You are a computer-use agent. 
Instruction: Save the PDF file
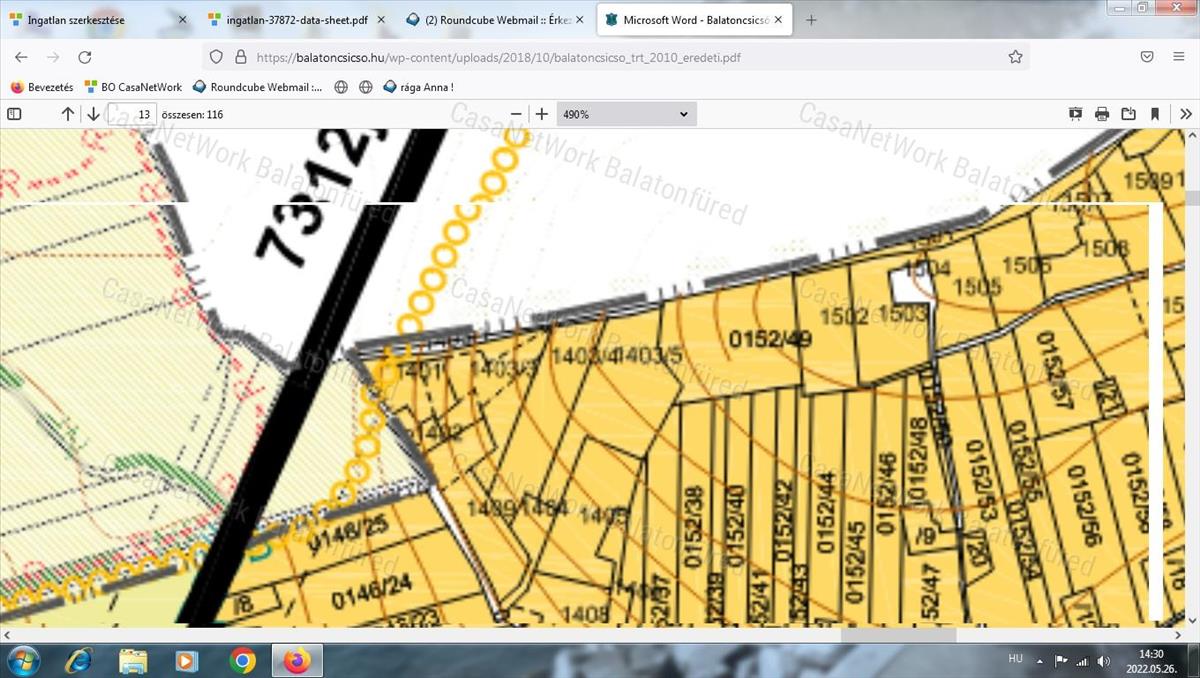[1128, 114]
